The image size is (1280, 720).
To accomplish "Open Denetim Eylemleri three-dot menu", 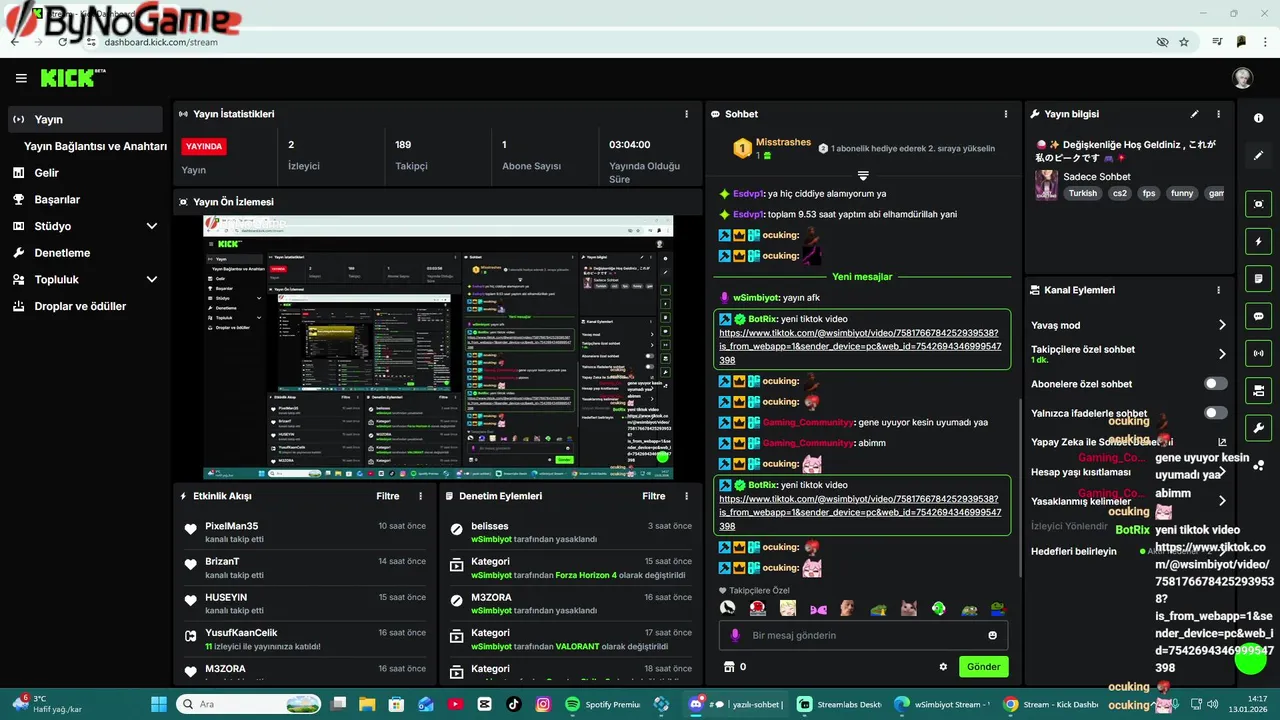I will [686, 496].
